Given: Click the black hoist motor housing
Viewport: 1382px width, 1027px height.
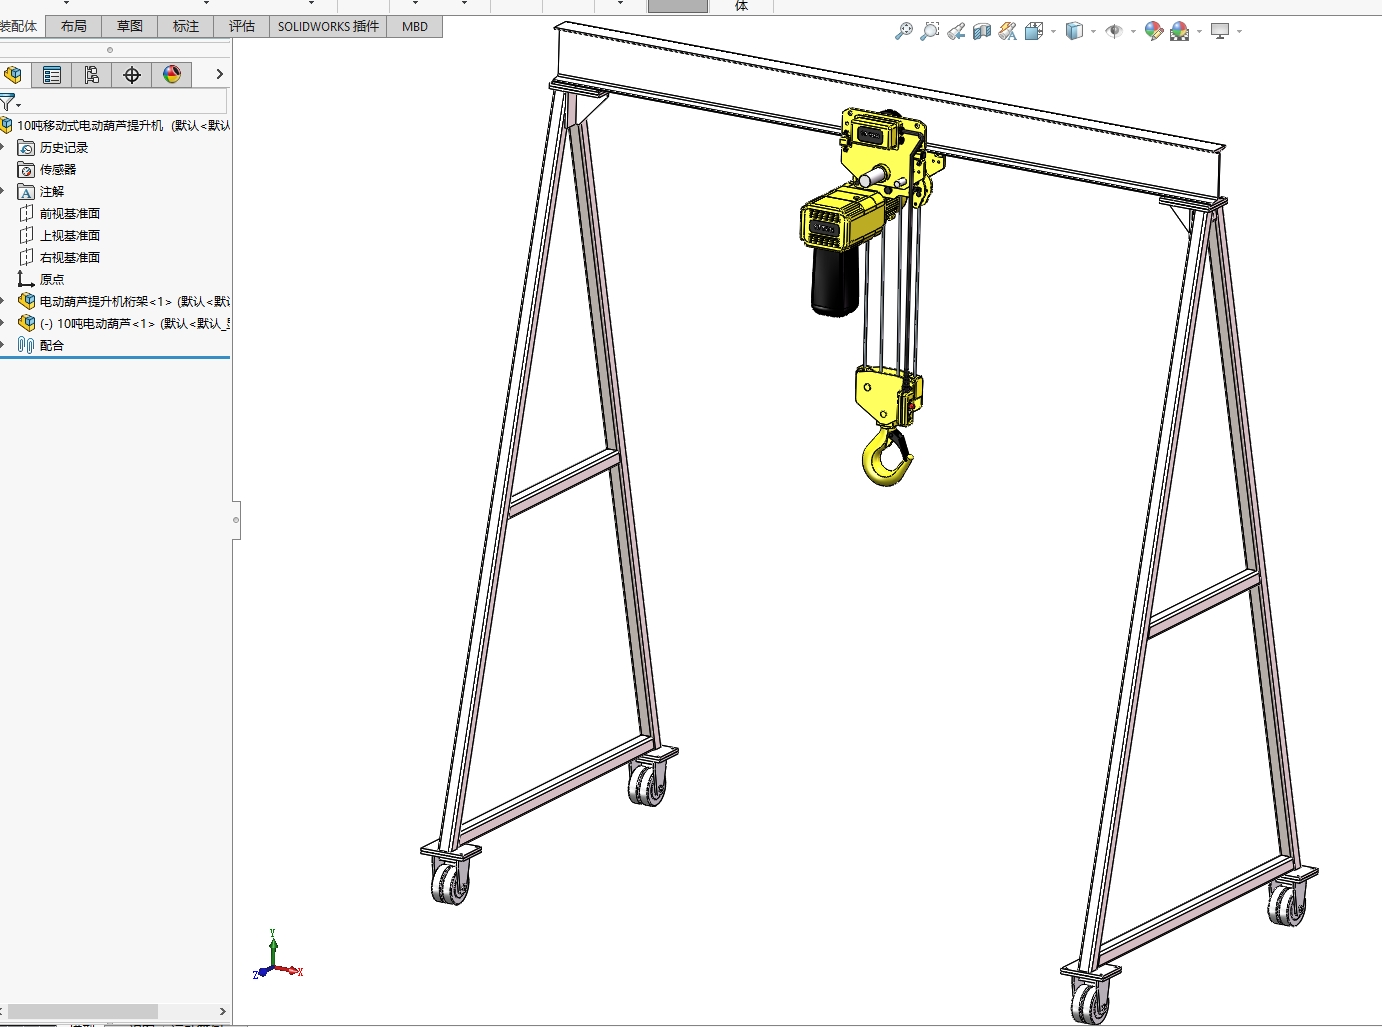Looking at the screenshot, I should tap(834, 281).
